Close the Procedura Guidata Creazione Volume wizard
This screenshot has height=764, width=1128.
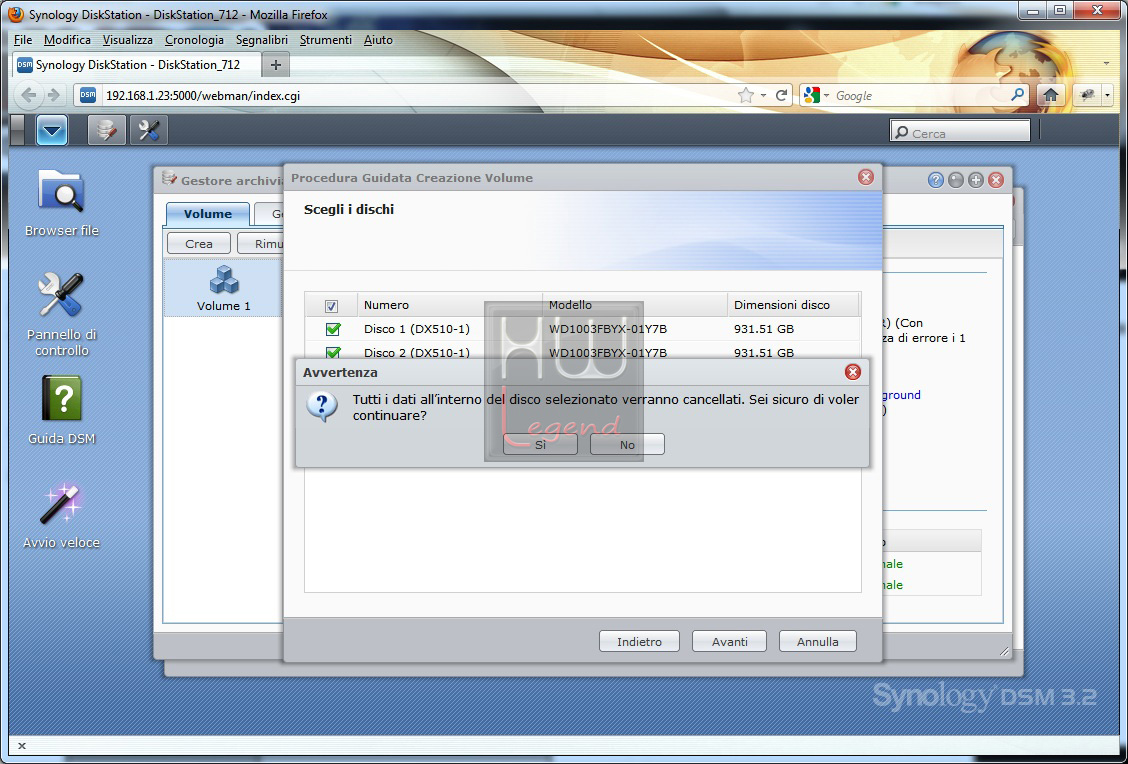click(865, 177)
